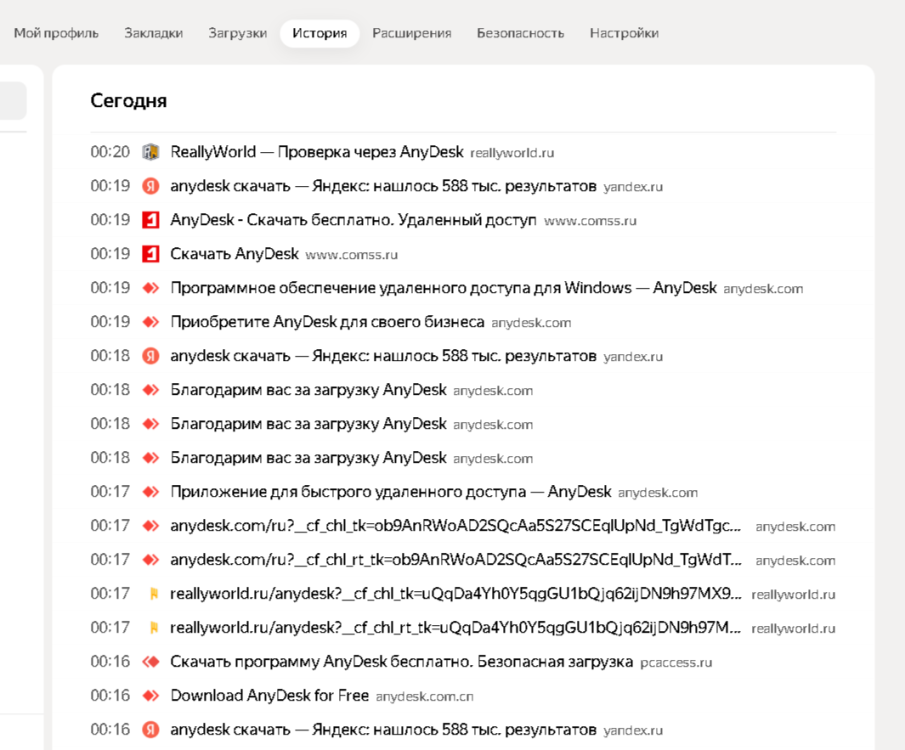Click anydesk.com domain after 'Windows — AnyDesk'
The width and height of the screenshot is (905, 750).
[x=763, y=289]
